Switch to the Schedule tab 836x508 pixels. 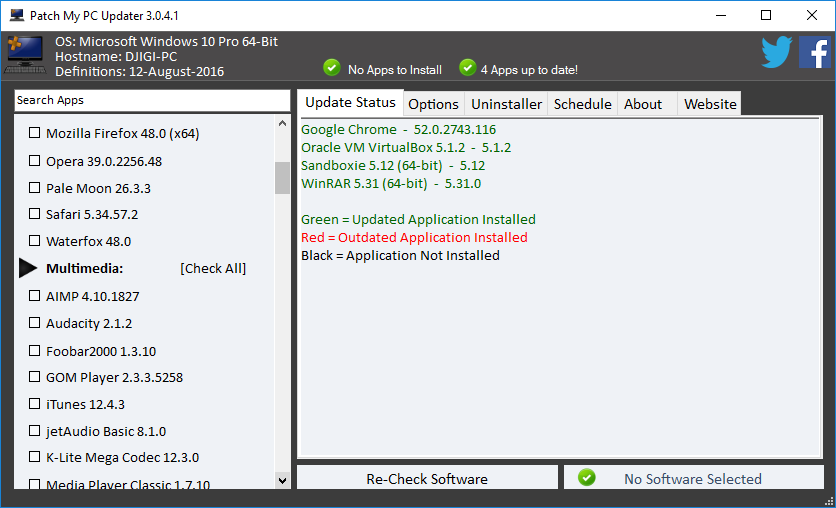click(x=582, y=104)
